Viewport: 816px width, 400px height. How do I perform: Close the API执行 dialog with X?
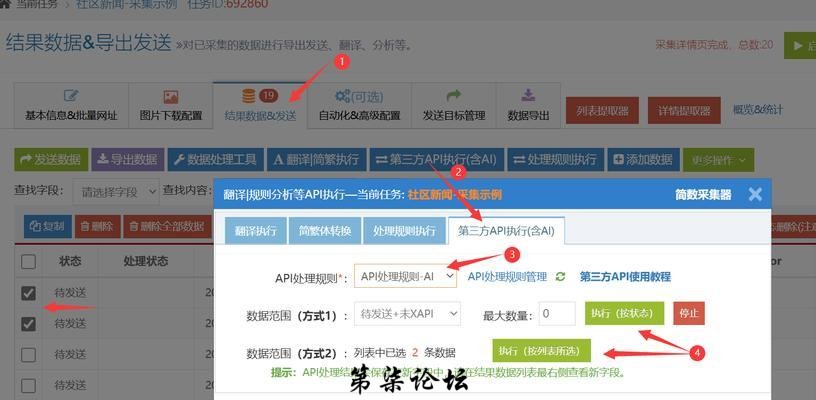(x=755, y=194)
